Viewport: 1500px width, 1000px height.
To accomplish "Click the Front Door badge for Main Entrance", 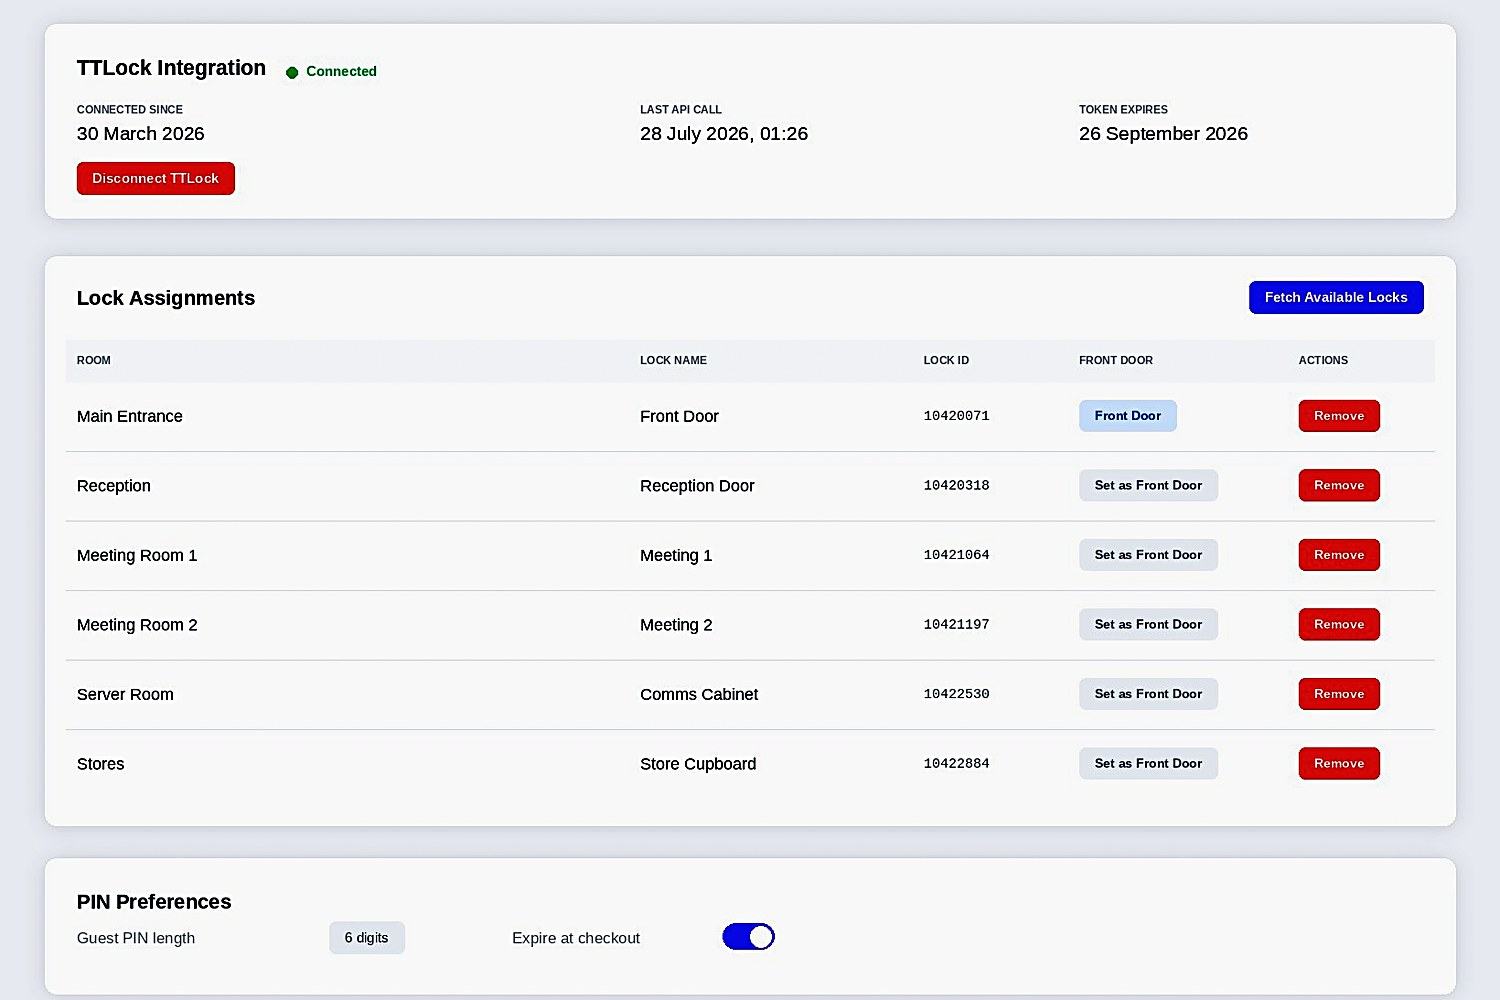I will [x=1128, y=416].
